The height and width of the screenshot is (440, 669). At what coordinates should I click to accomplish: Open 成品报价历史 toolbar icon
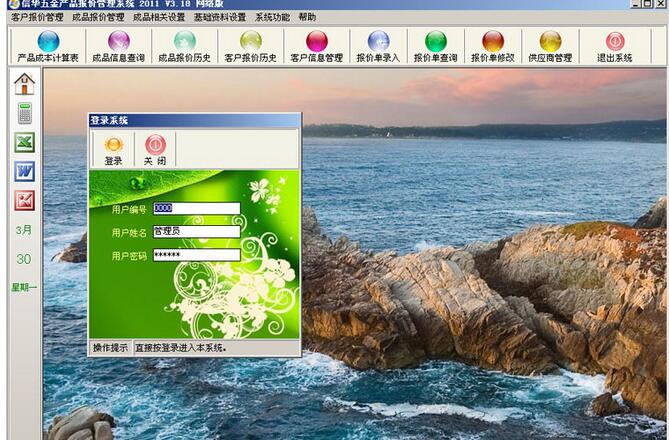click(x=184, y=47)
